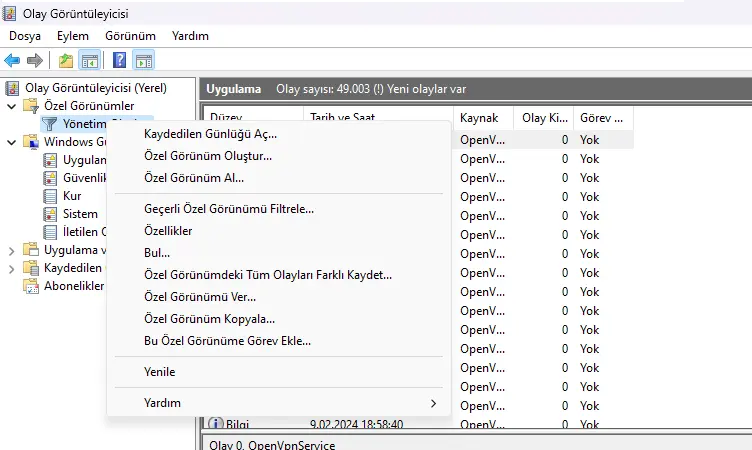Select Olay Görüntüleyicisi (Yerel) root node

(x=96, y=88)
